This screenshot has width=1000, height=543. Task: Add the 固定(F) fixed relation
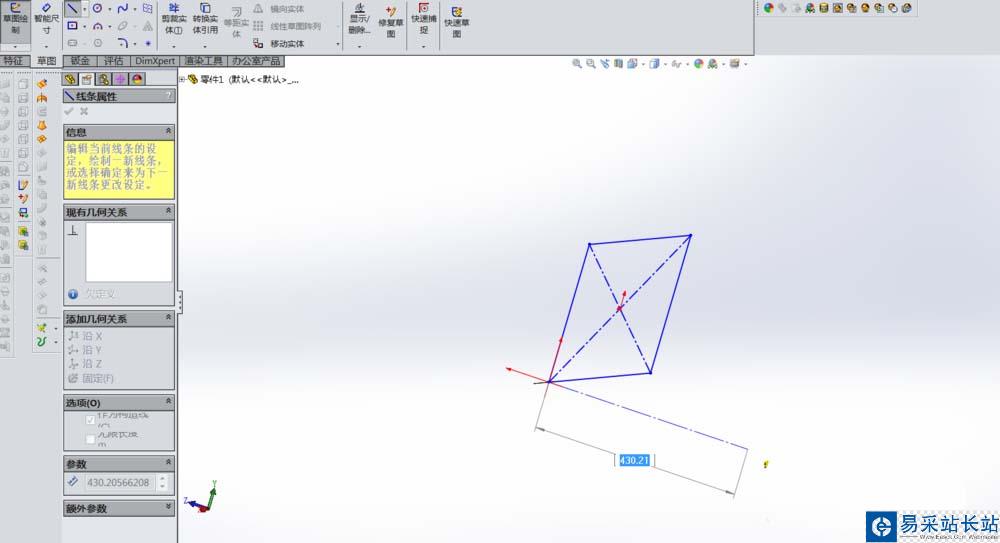click(91, 378)
